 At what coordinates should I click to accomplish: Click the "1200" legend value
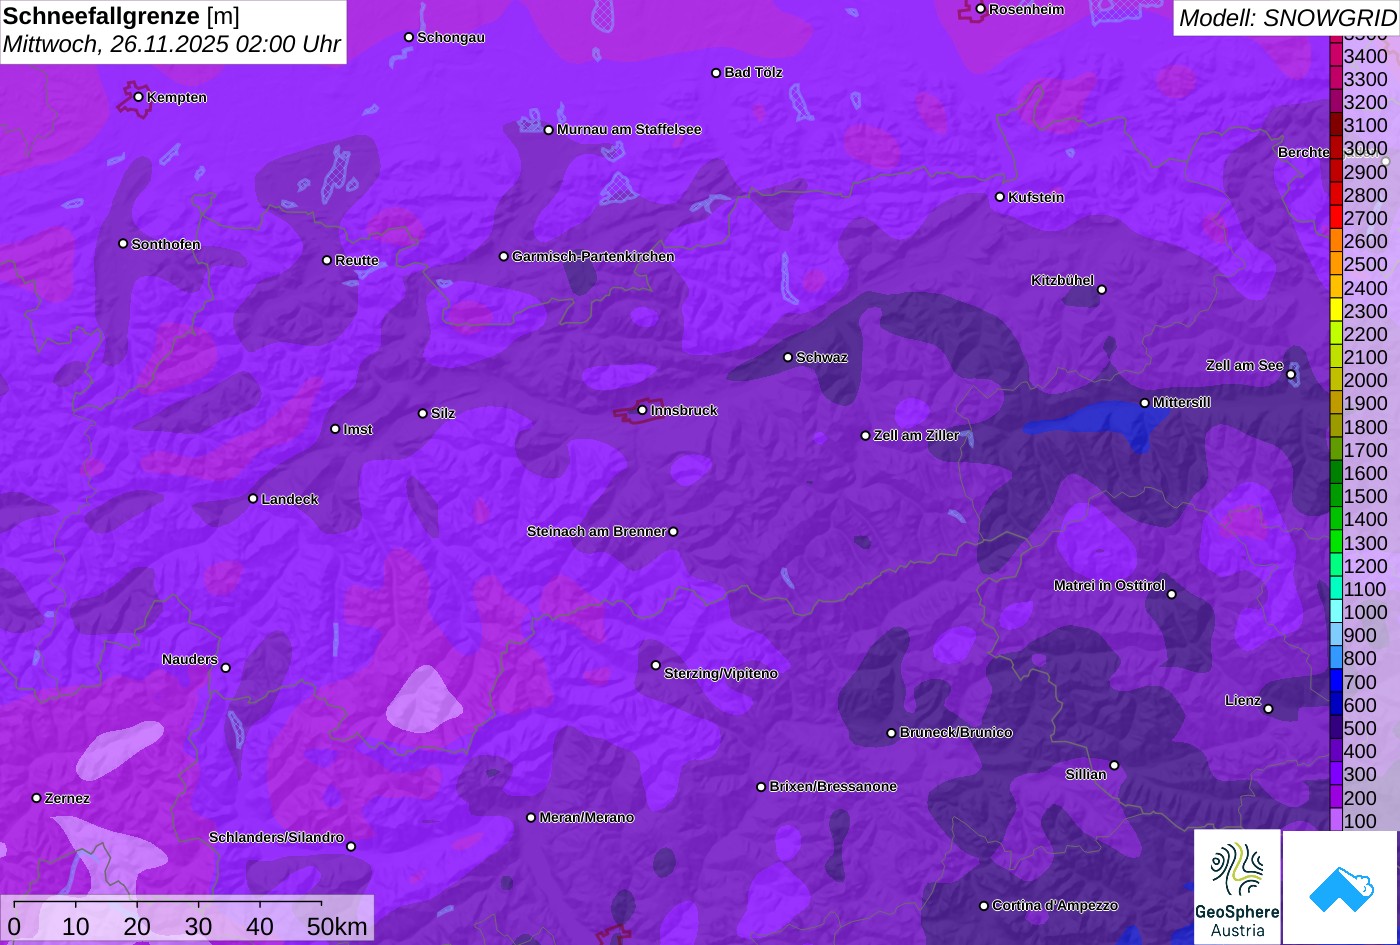pos(1366,566)
